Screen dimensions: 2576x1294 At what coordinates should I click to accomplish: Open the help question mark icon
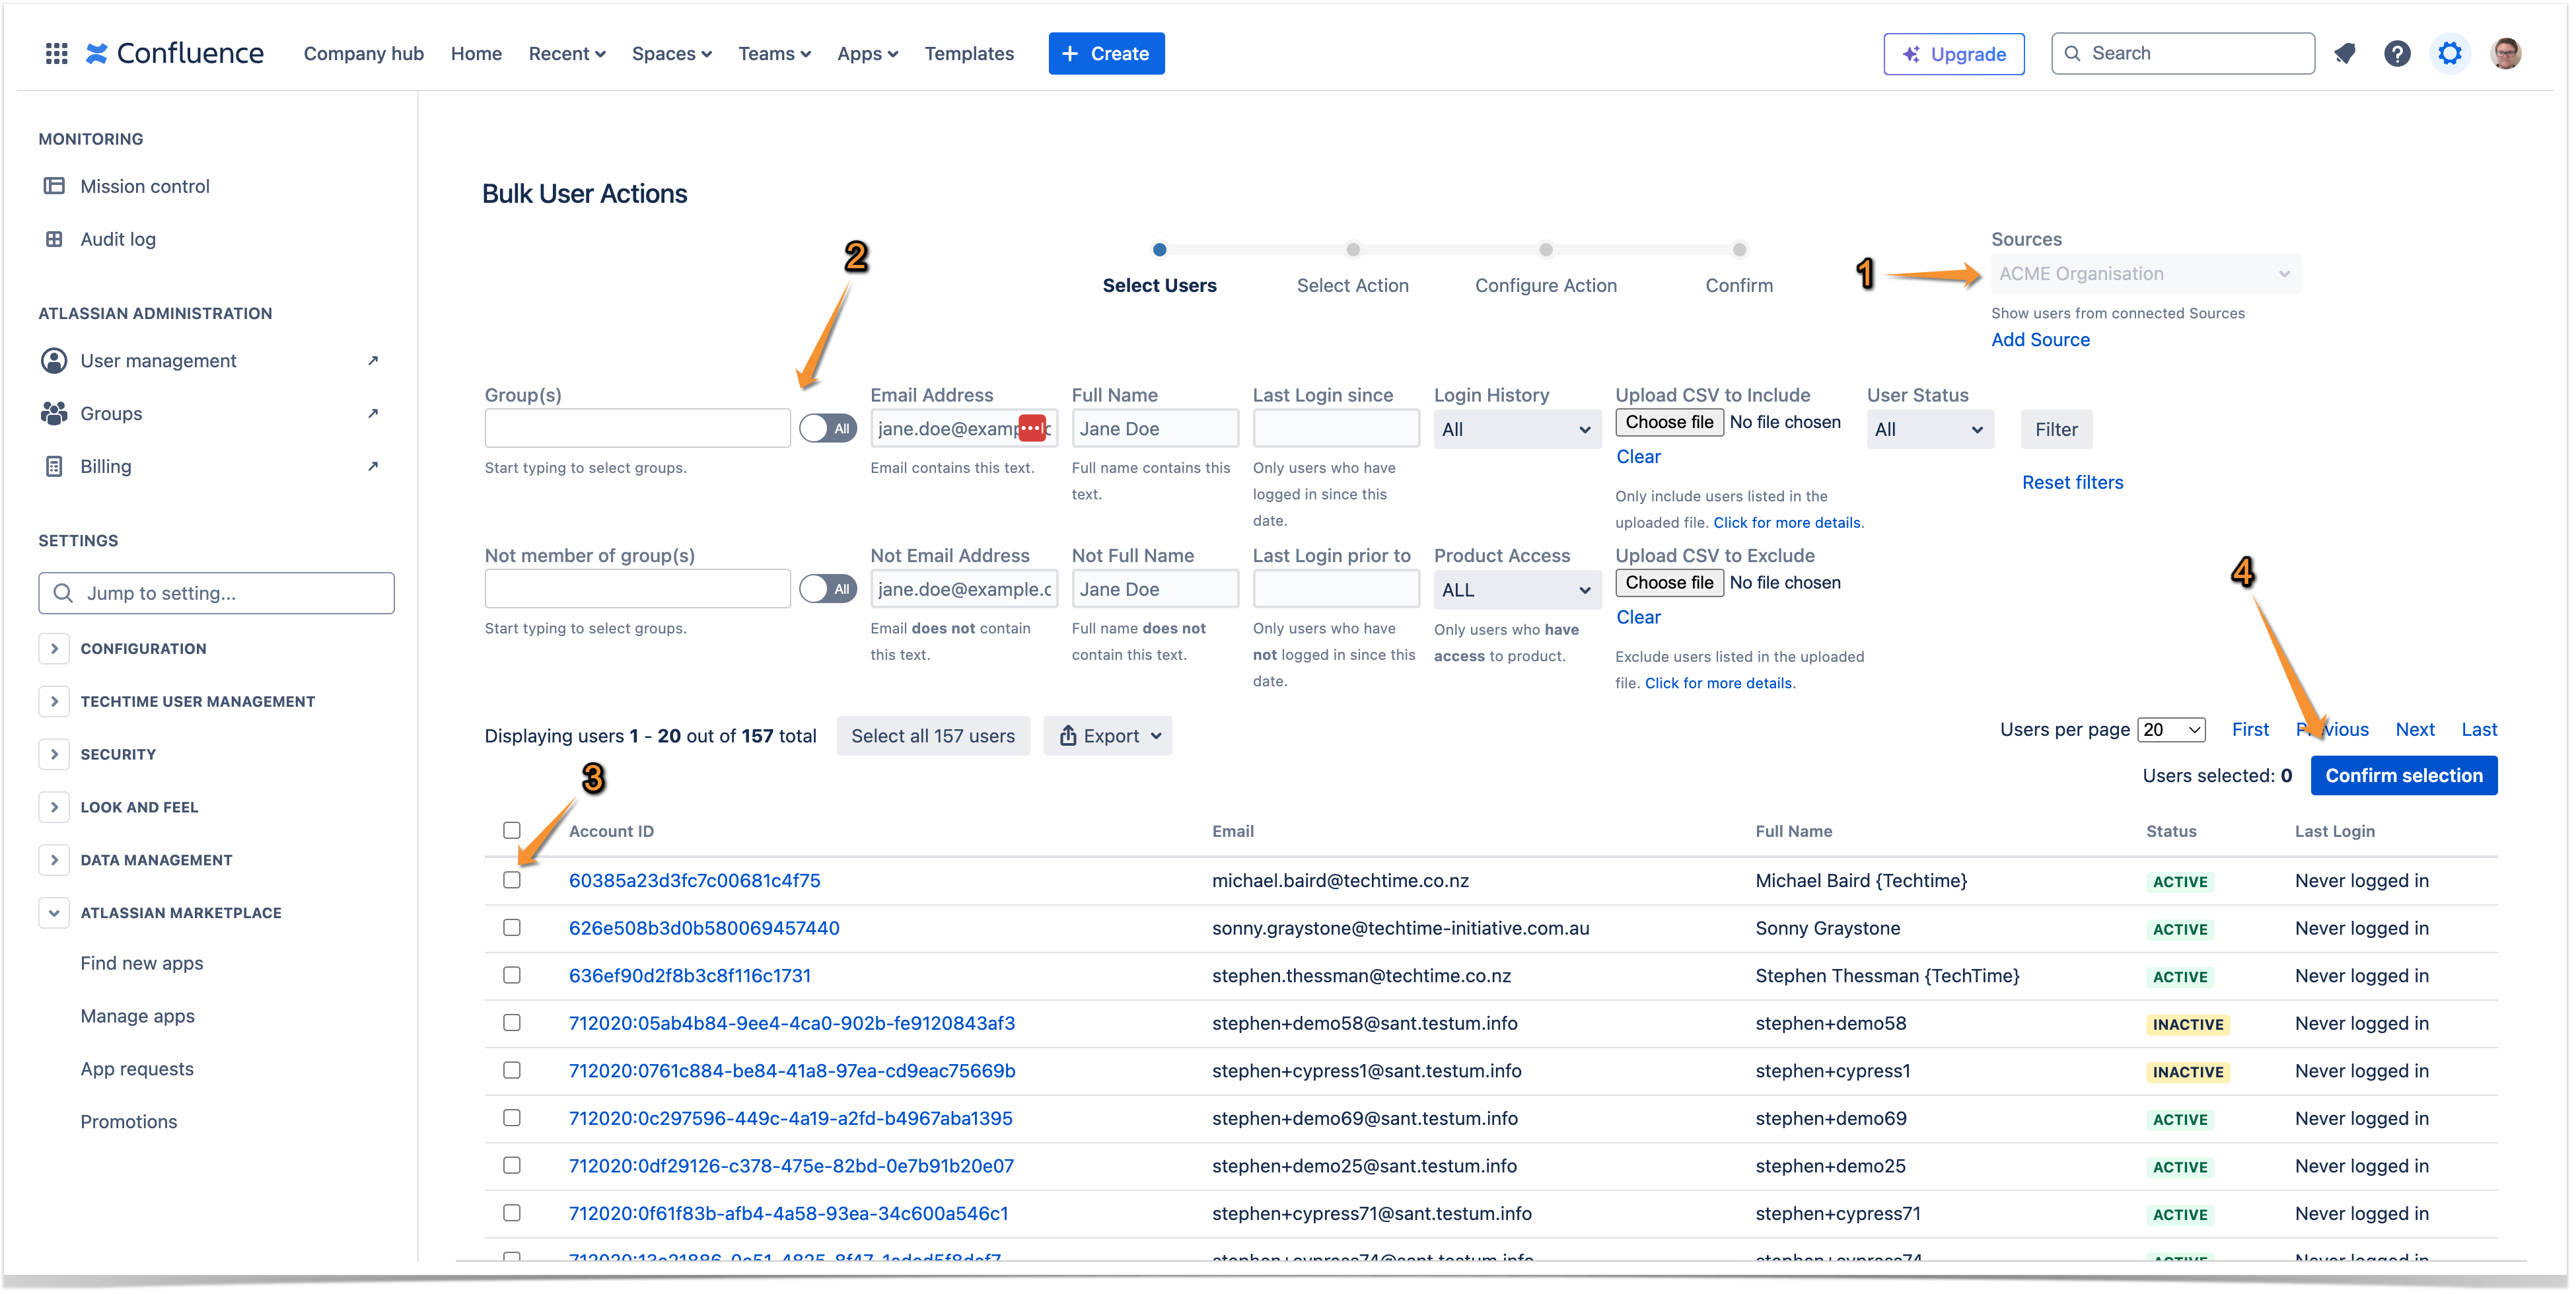click(2397, 53)
